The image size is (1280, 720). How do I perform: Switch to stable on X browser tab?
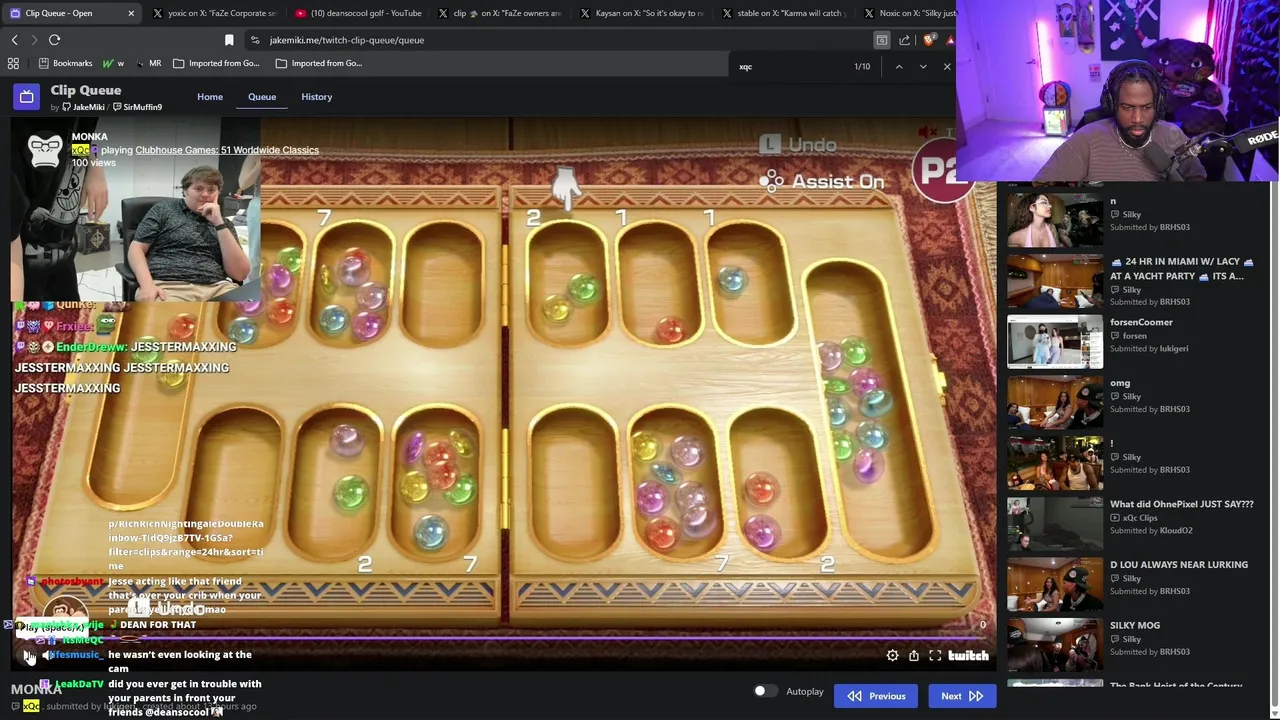pyautogui.click(x=784, y=13)
